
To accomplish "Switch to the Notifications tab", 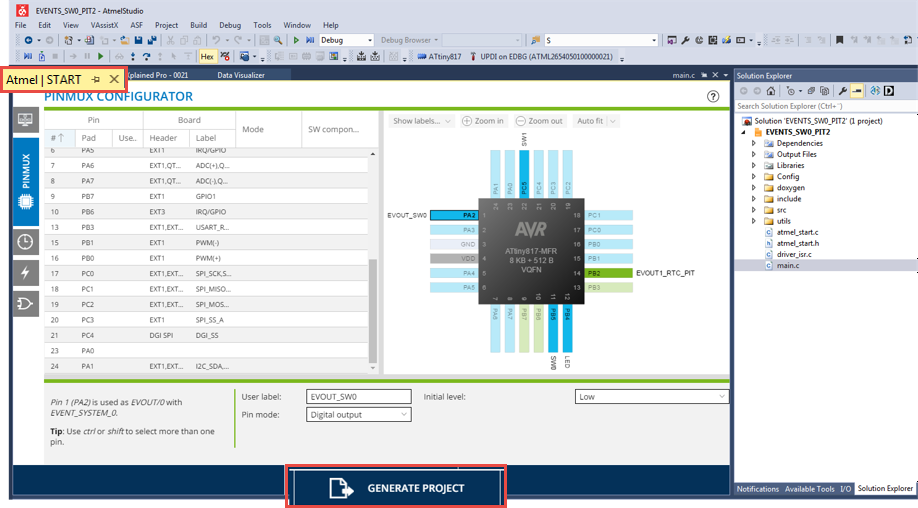I will pos(758,489).
